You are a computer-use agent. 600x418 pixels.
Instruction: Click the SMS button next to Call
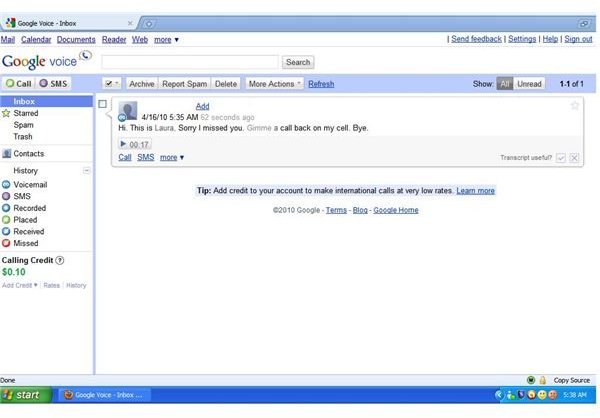[53, 83]
